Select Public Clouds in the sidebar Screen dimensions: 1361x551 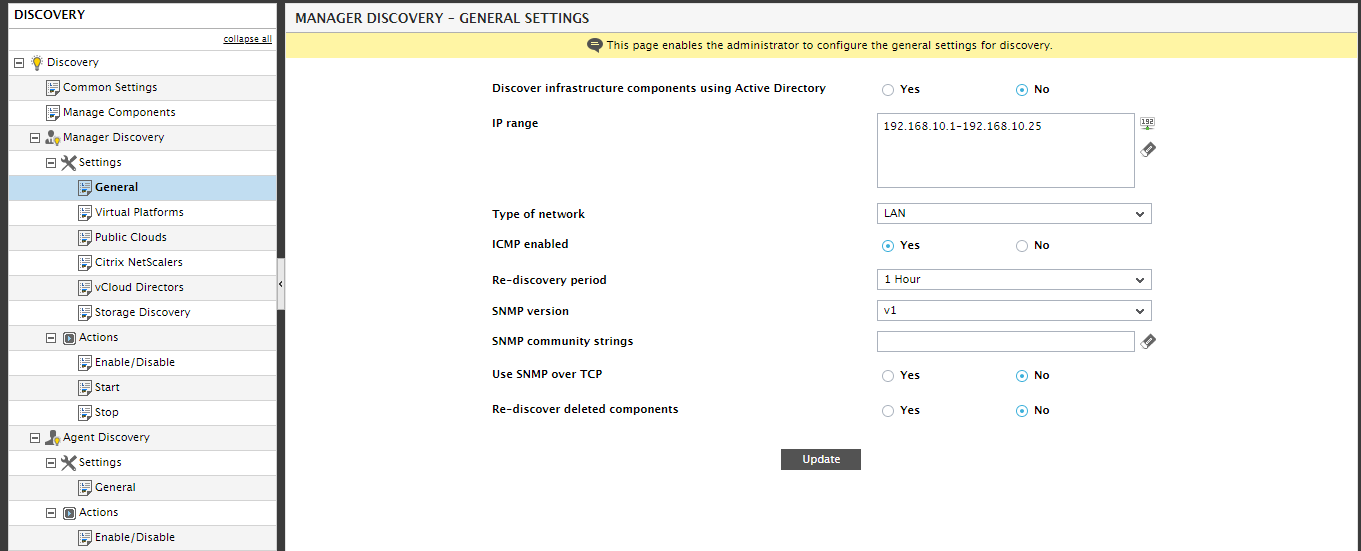coord(131,237)
